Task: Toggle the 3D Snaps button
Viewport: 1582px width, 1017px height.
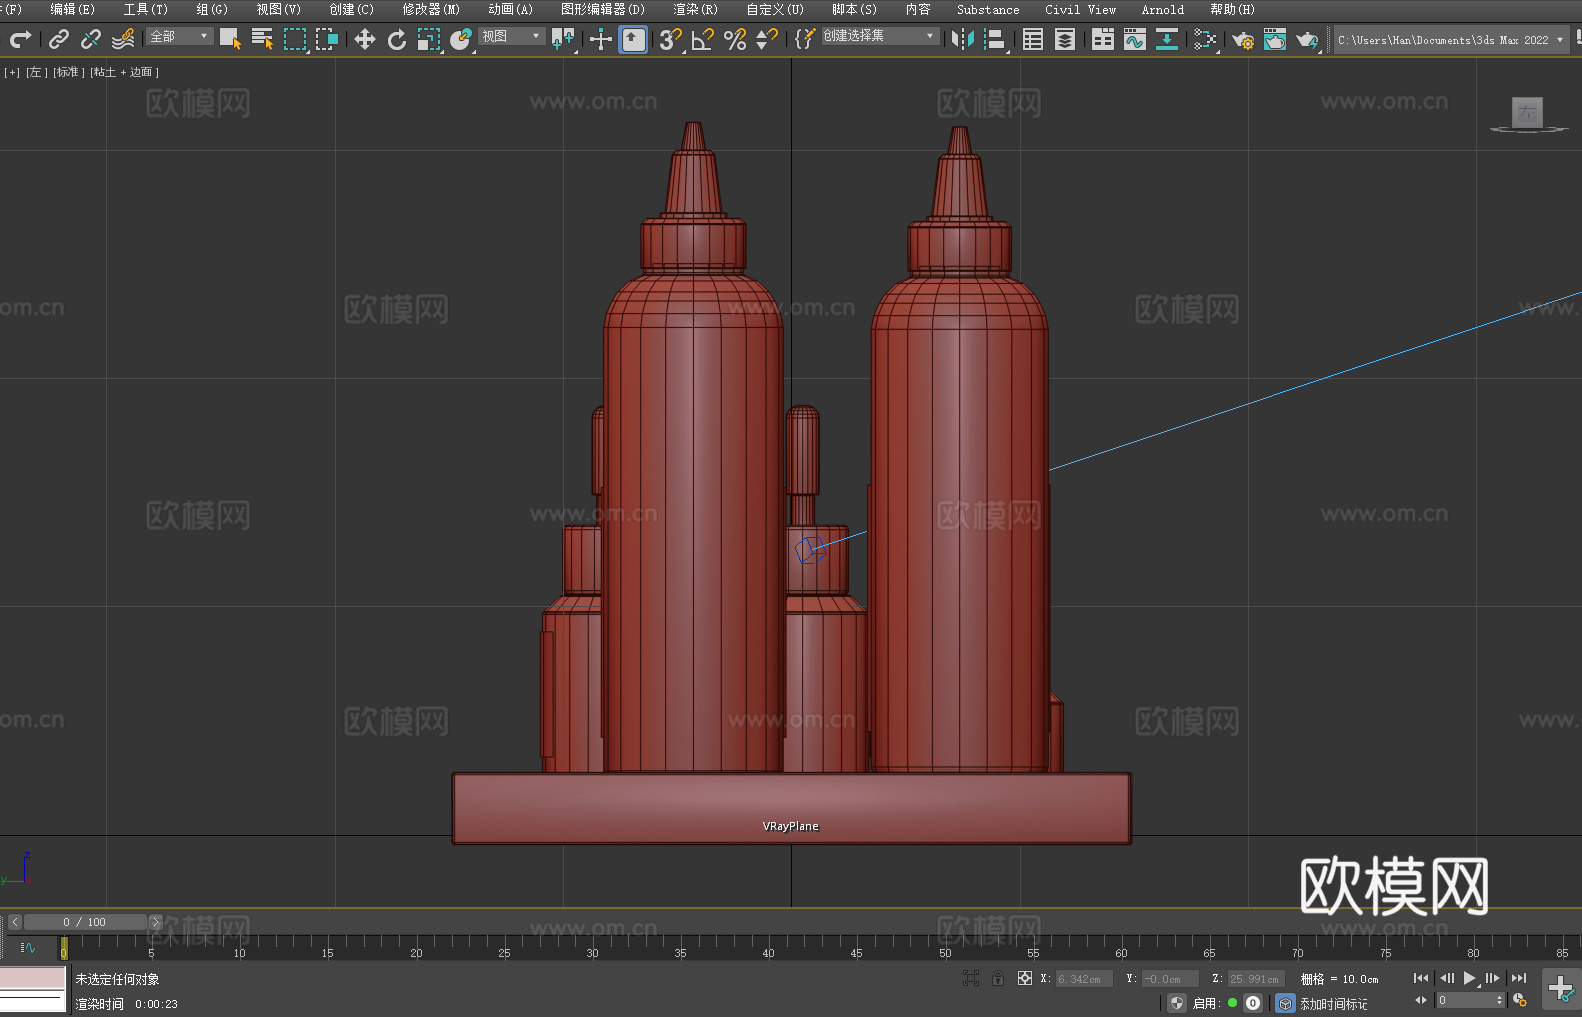Action: coord(670,39)
